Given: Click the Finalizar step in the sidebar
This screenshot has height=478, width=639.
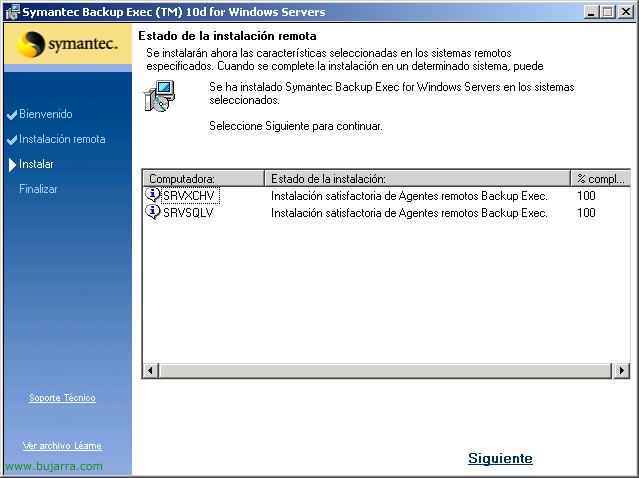Looking at the screenshot, I should coord(38,189).
